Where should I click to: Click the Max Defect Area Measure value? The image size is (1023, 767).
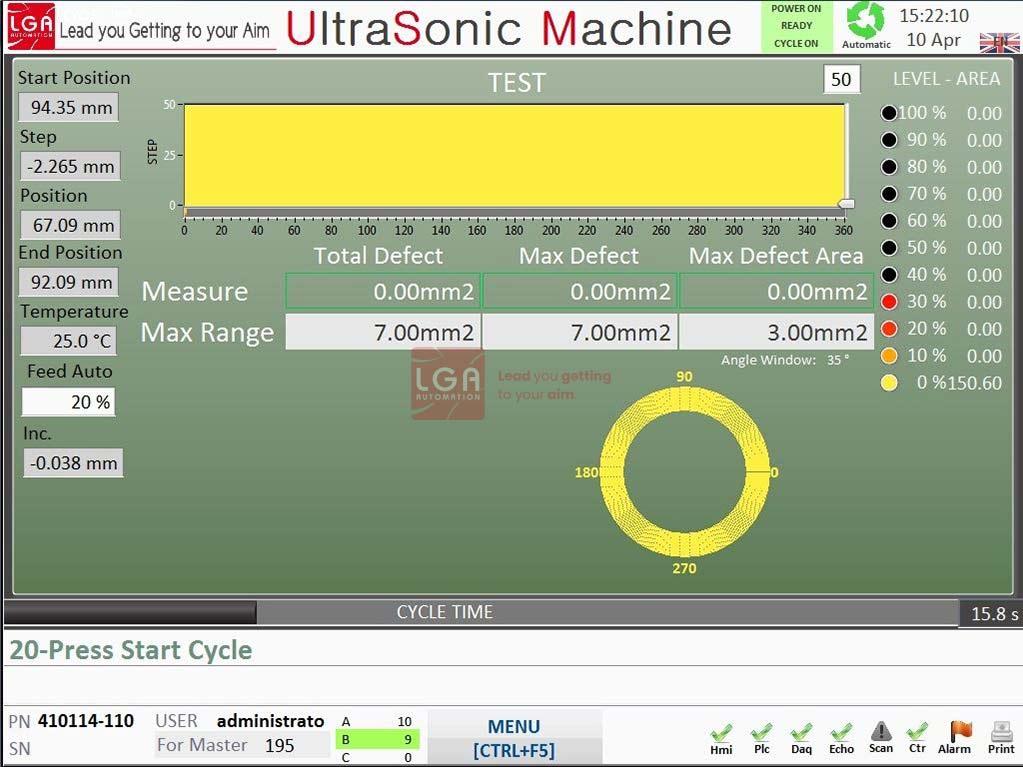[777, 291]
